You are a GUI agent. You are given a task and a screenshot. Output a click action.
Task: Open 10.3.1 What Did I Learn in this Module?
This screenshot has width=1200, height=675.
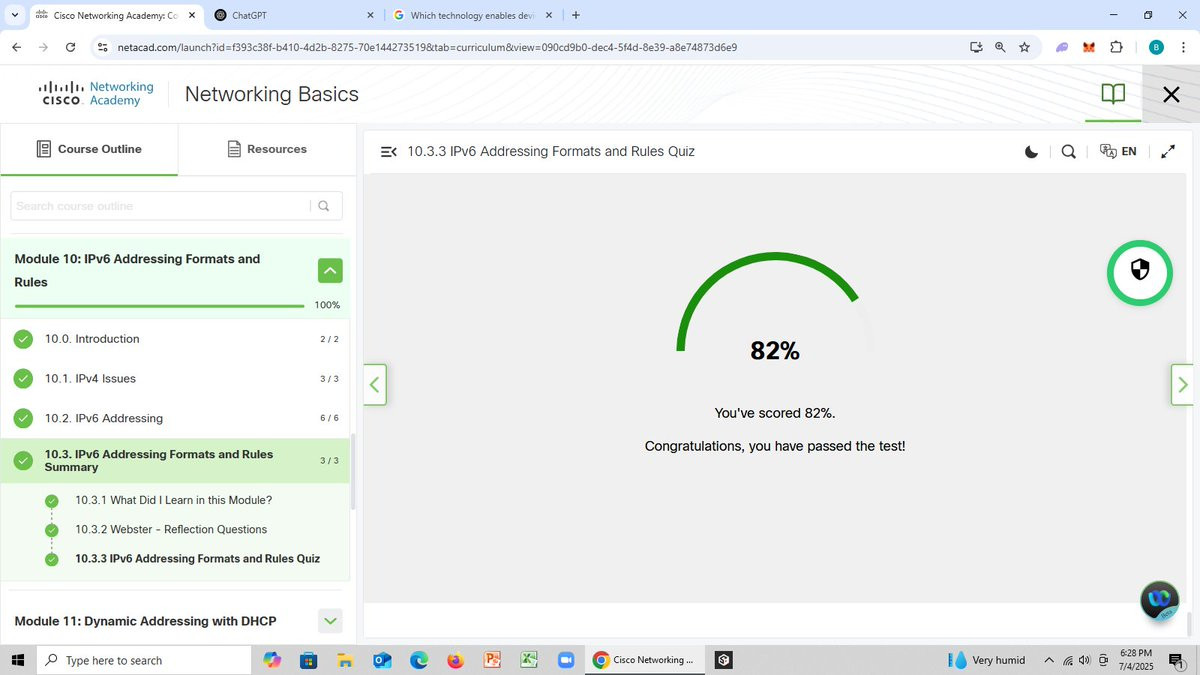click(x=173, y=500)
